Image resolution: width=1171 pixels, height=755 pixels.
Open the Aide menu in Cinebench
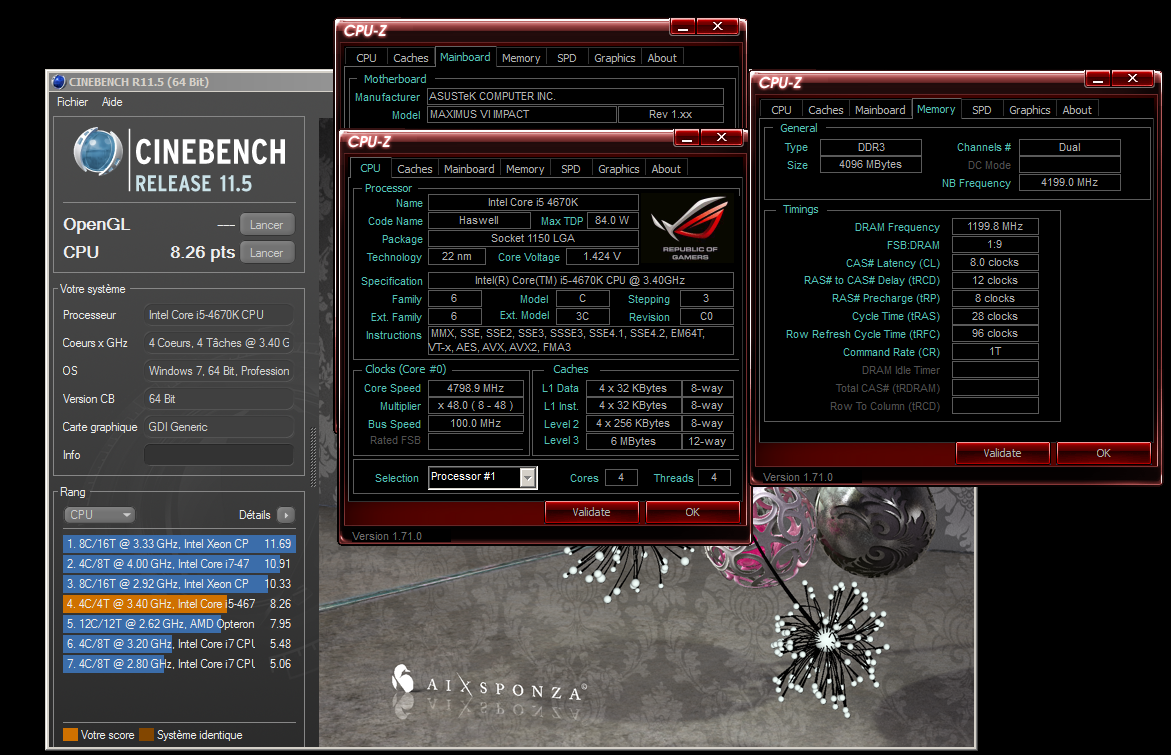coord(112,102)
